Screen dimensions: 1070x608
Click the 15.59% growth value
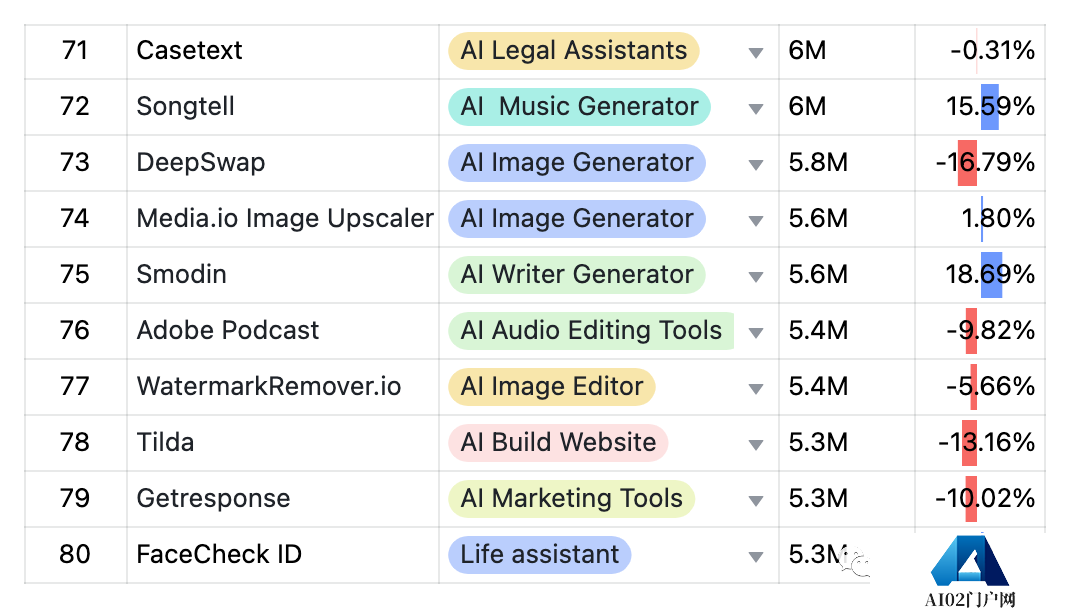(990, 107)
